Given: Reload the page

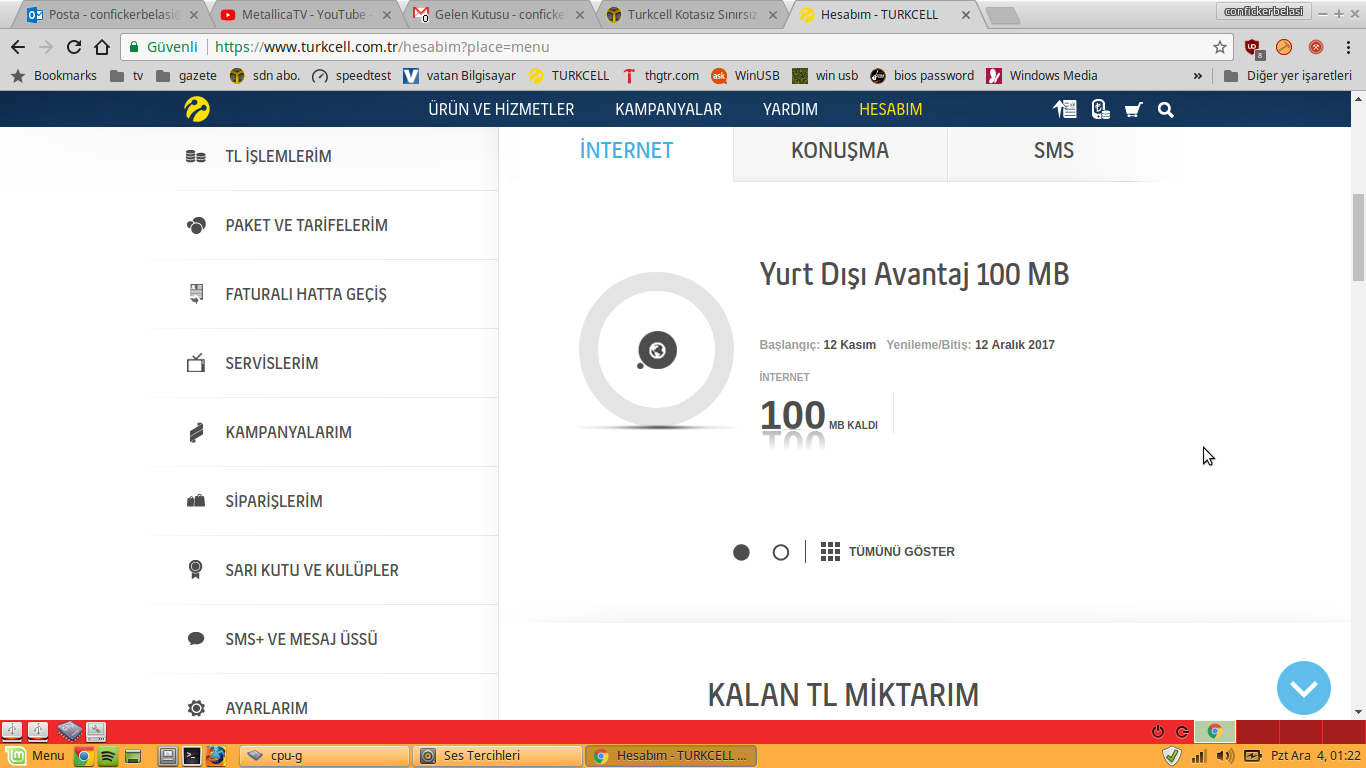Looking at the screenshot, I should click(73, 47).
